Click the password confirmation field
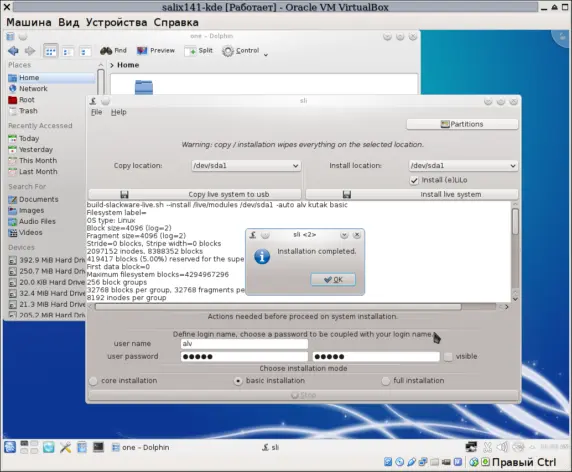Screen dimensions: 572x472 (x=376, y=357)
